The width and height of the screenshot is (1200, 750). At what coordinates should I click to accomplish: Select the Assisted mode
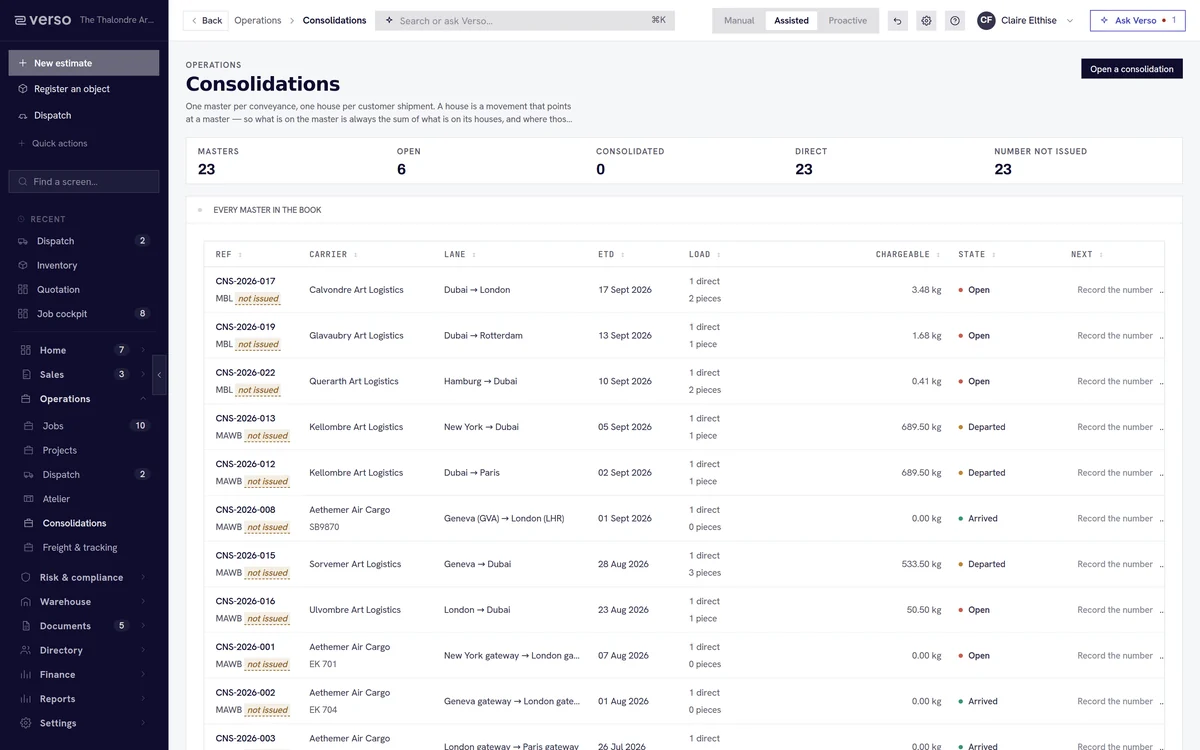pos(791,20)
